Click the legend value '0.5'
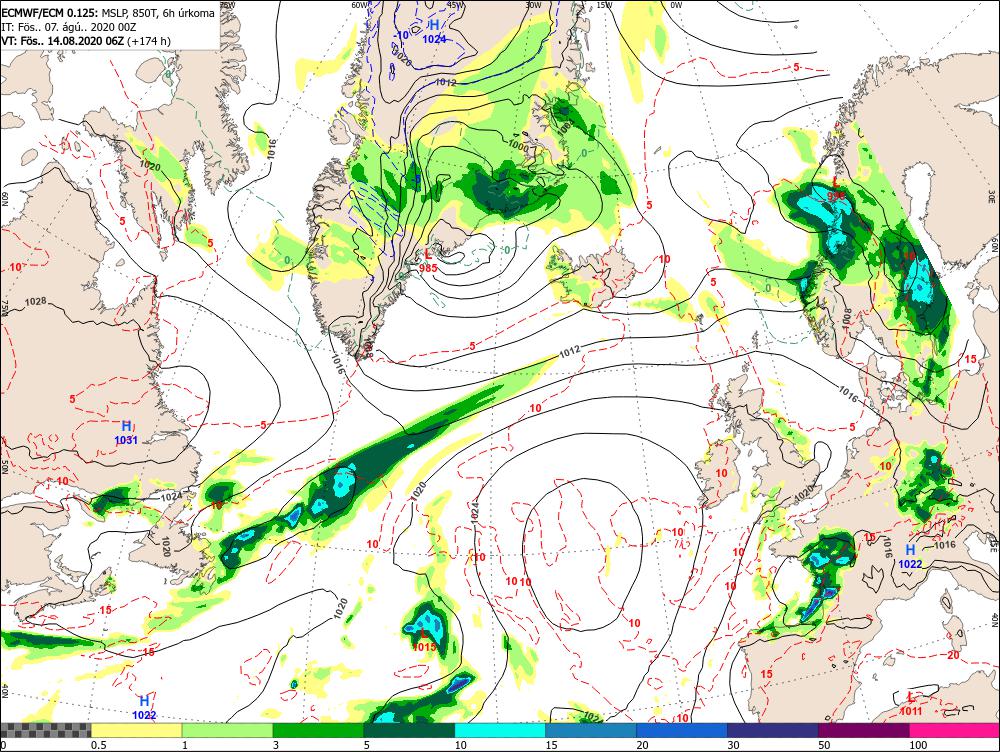Image resolution: width=1000 pixels, height=752 pixels. pyautogui.click(x=98, y=745)
